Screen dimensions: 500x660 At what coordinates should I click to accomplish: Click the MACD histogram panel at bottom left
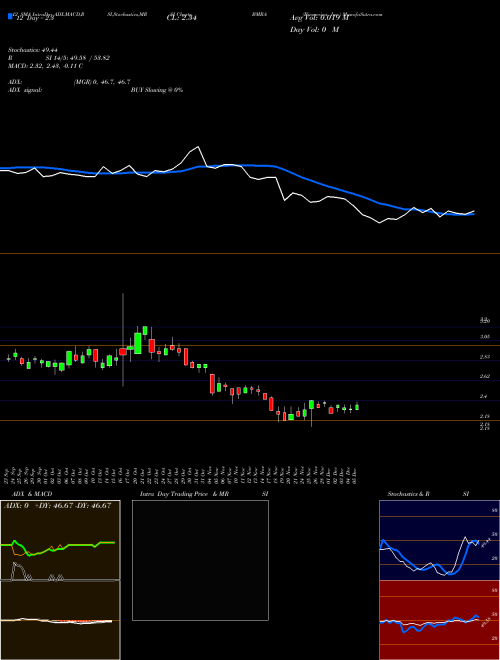(x=60, y=620)
